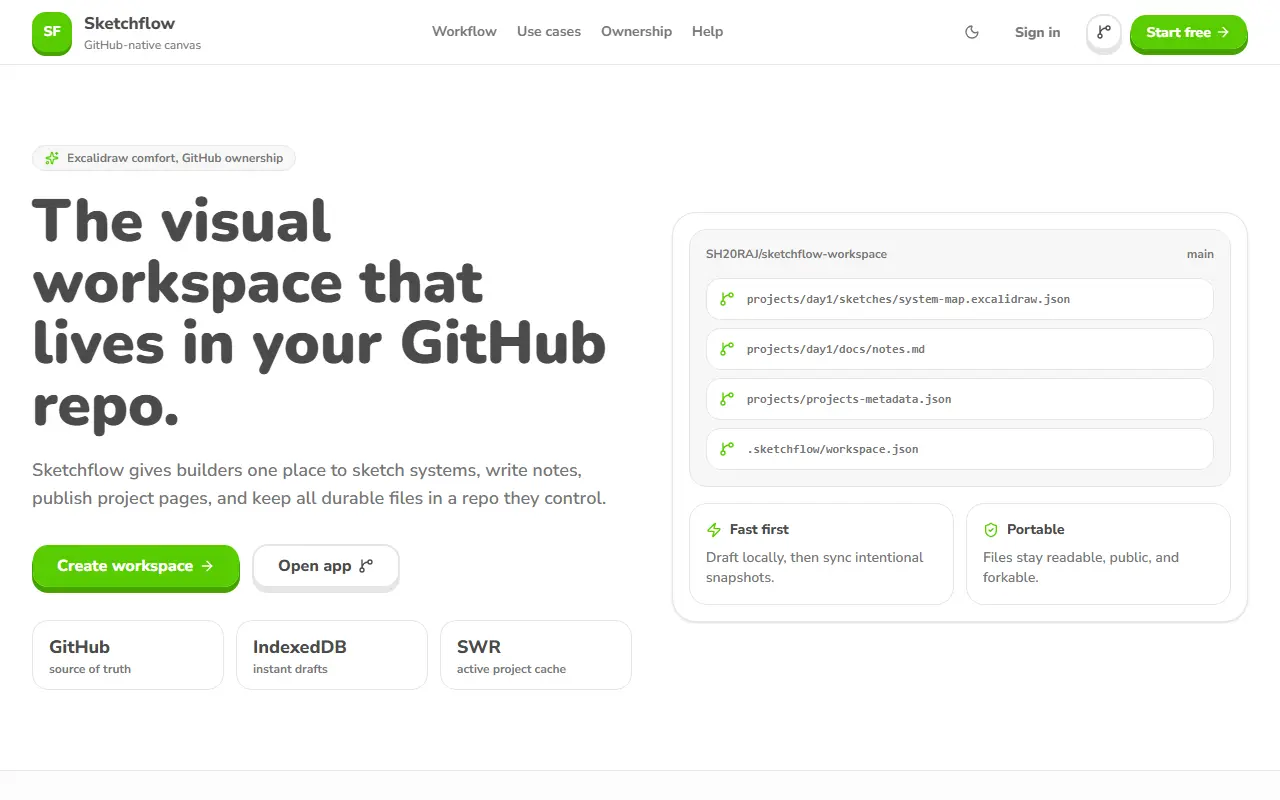Click the git branch icon button in header
The height and width of the screenshot is (800, 1280).
tap(1104, 32)
